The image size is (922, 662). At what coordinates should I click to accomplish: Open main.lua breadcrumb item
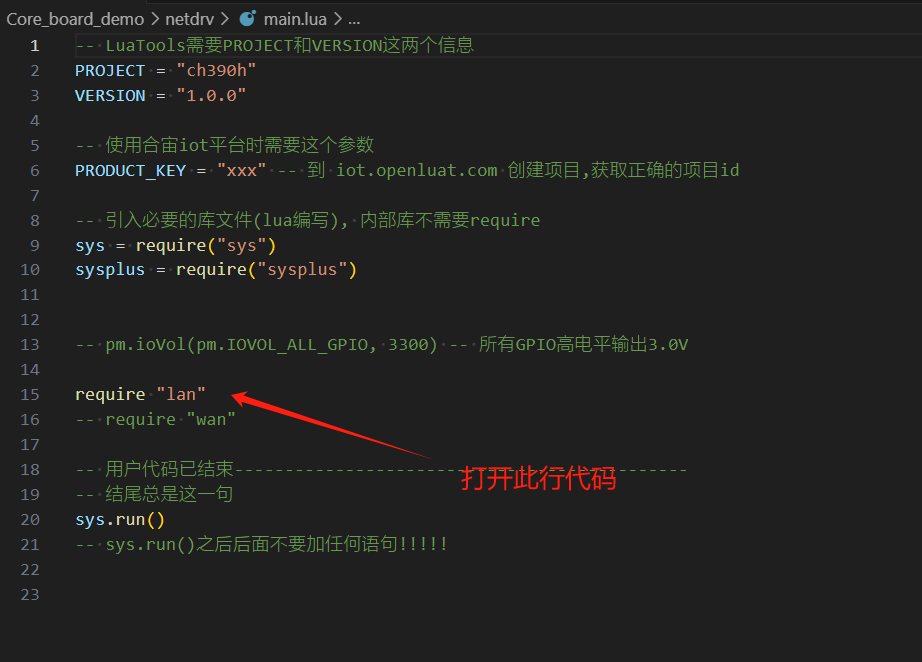[x=295, y=19]
